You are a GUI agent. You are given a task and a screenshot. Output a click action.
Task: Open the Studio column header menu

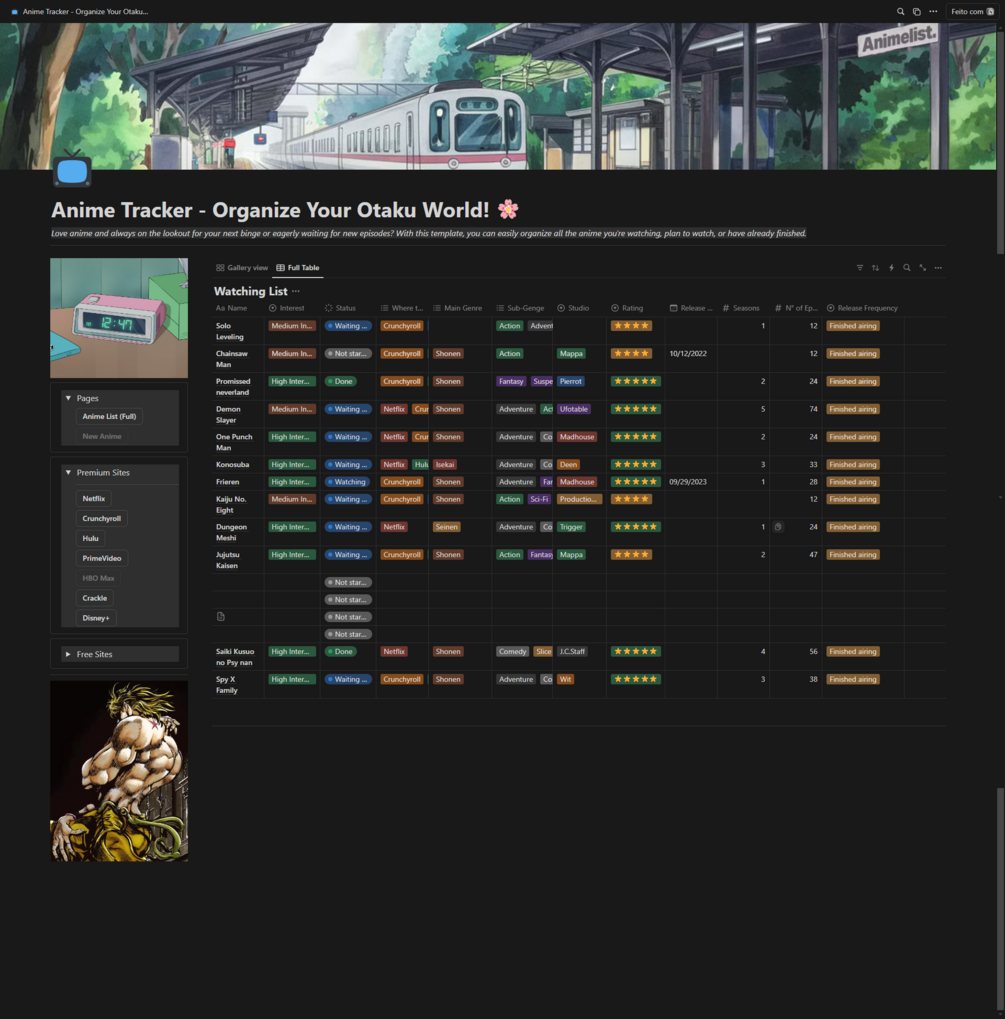[579, 308]
